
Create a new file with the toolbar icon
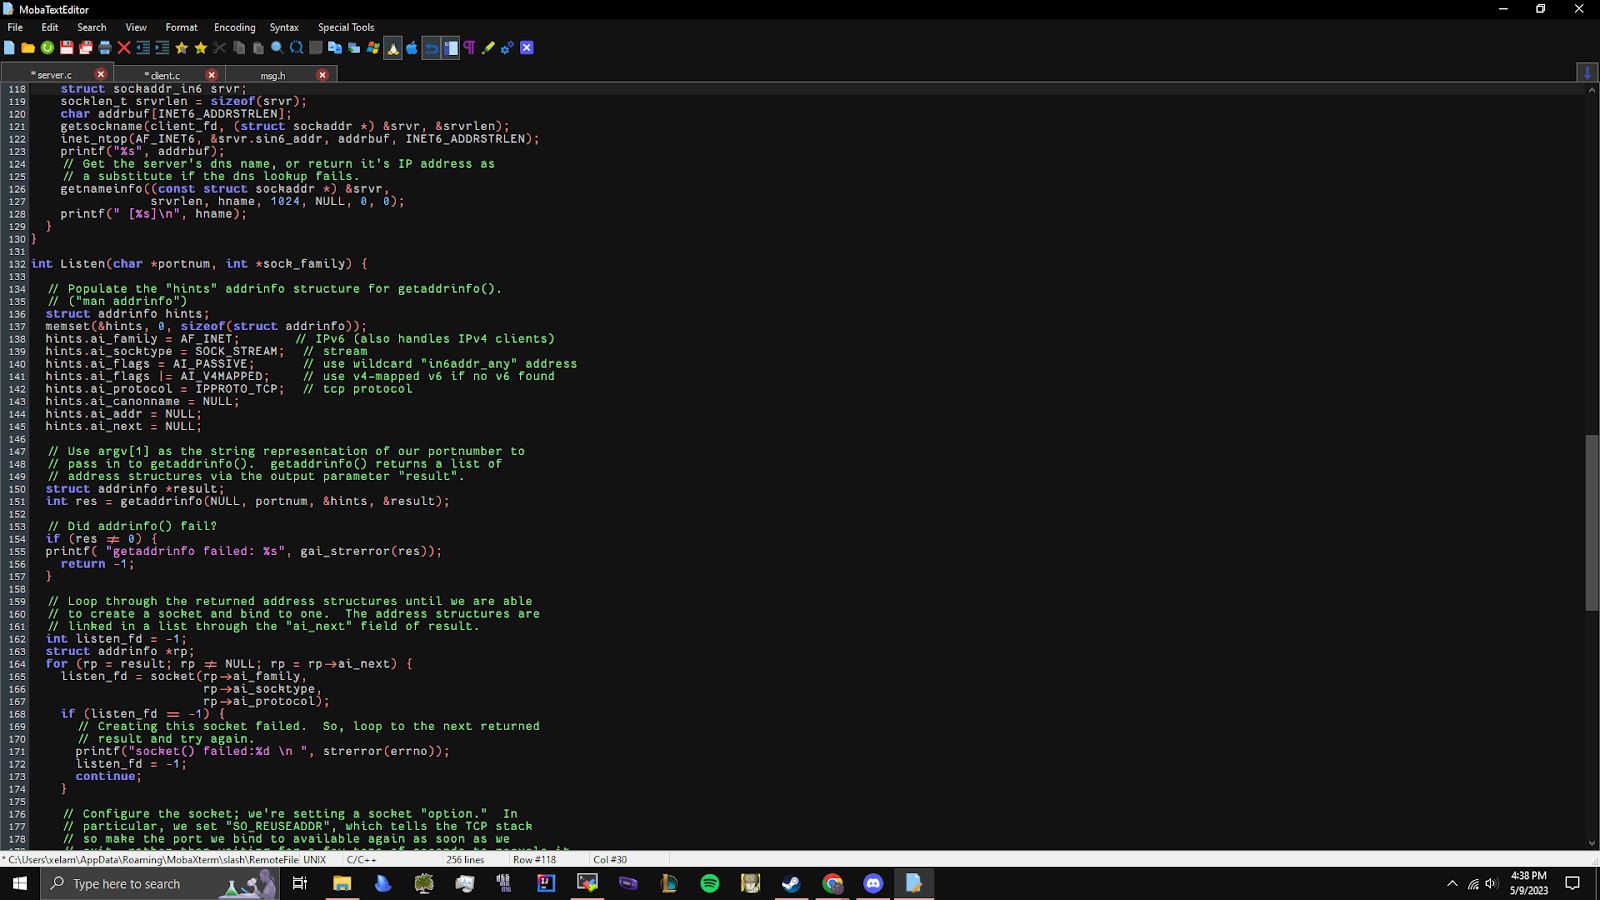click(x=9, y=48)
